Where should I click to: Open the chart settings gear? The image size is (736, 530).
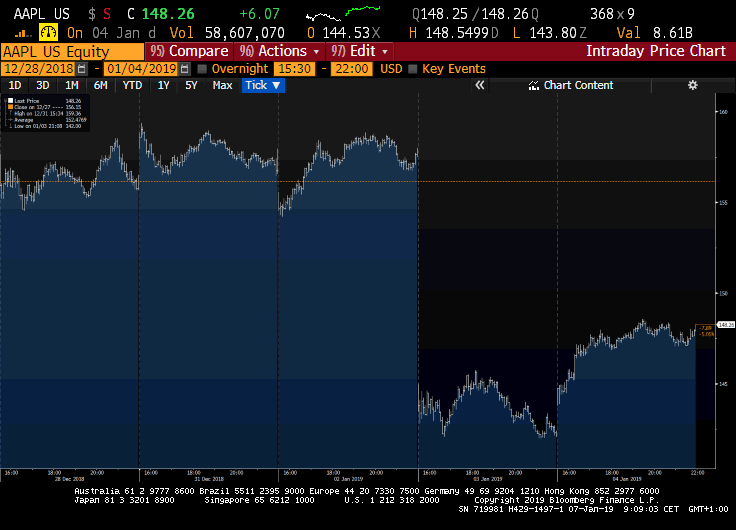692,85
